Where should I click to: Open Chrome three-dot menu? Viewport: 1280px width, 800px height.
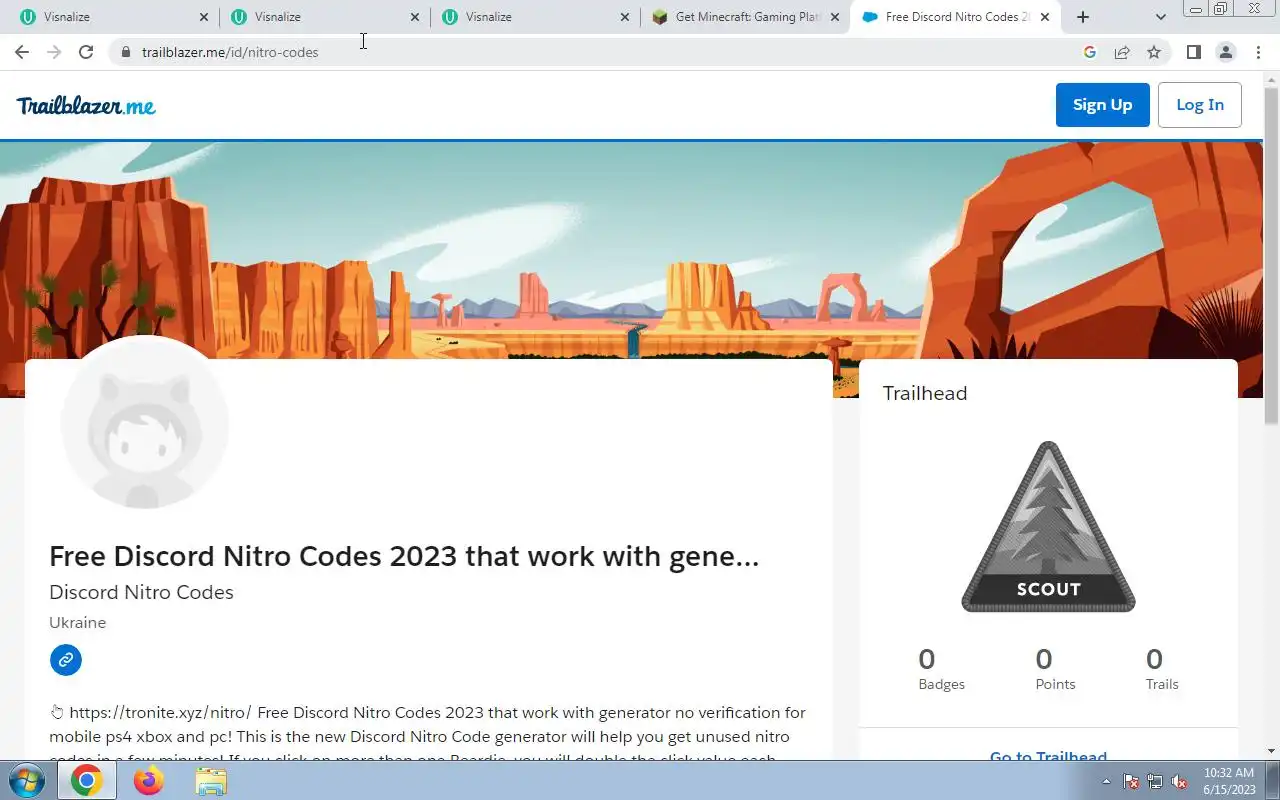click(1257, 52)
